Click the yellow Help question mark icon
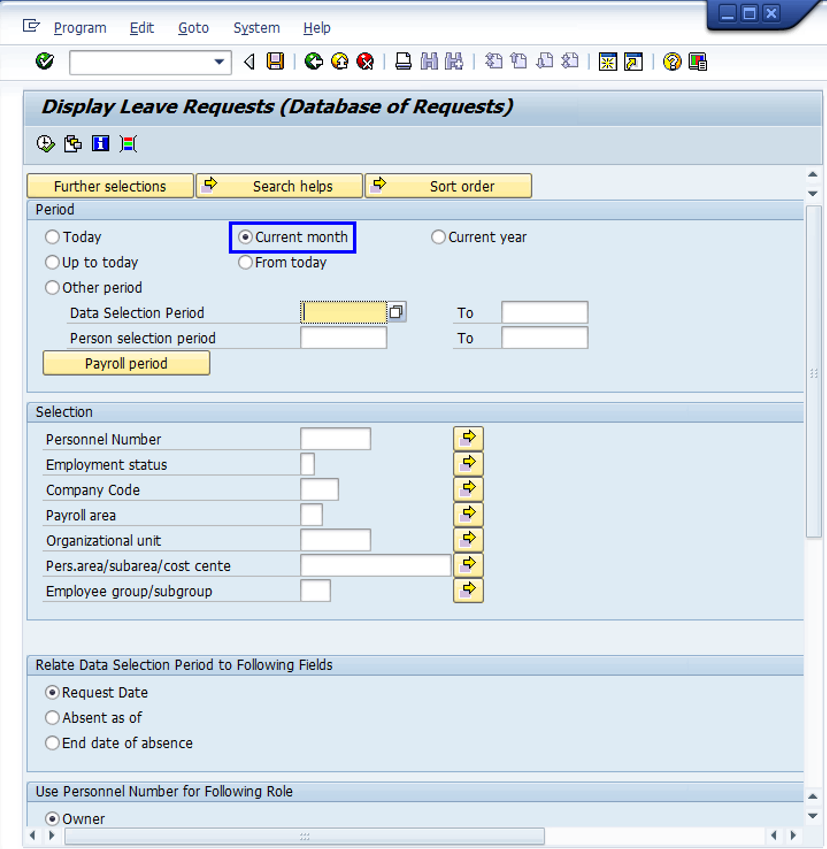827x849 pixels. click(672, 62)
